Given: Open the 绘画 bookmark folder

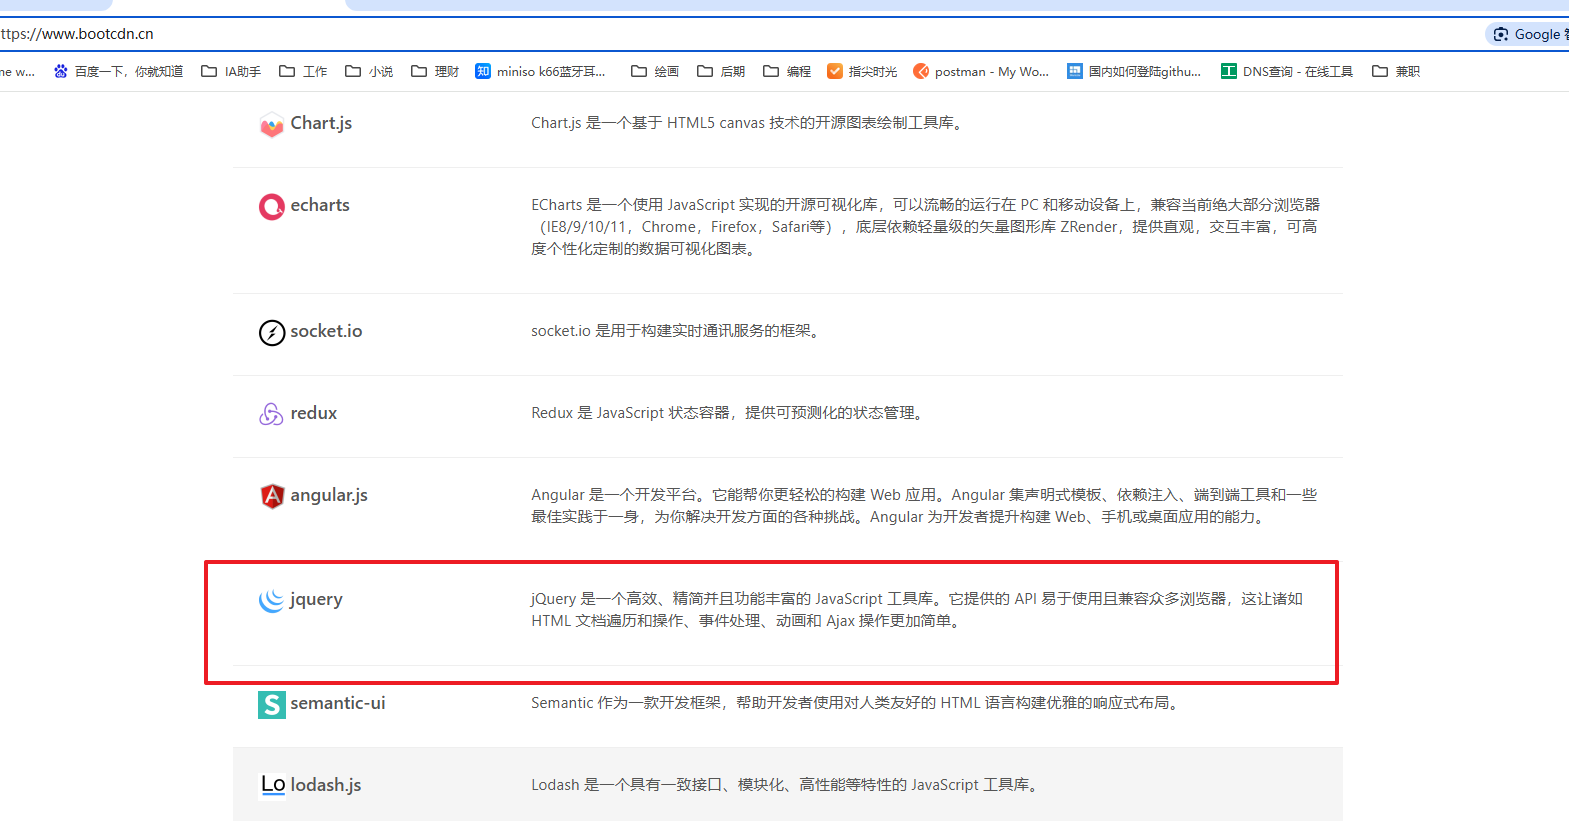Looking at the screenshot, I should [x=655, y=71].
